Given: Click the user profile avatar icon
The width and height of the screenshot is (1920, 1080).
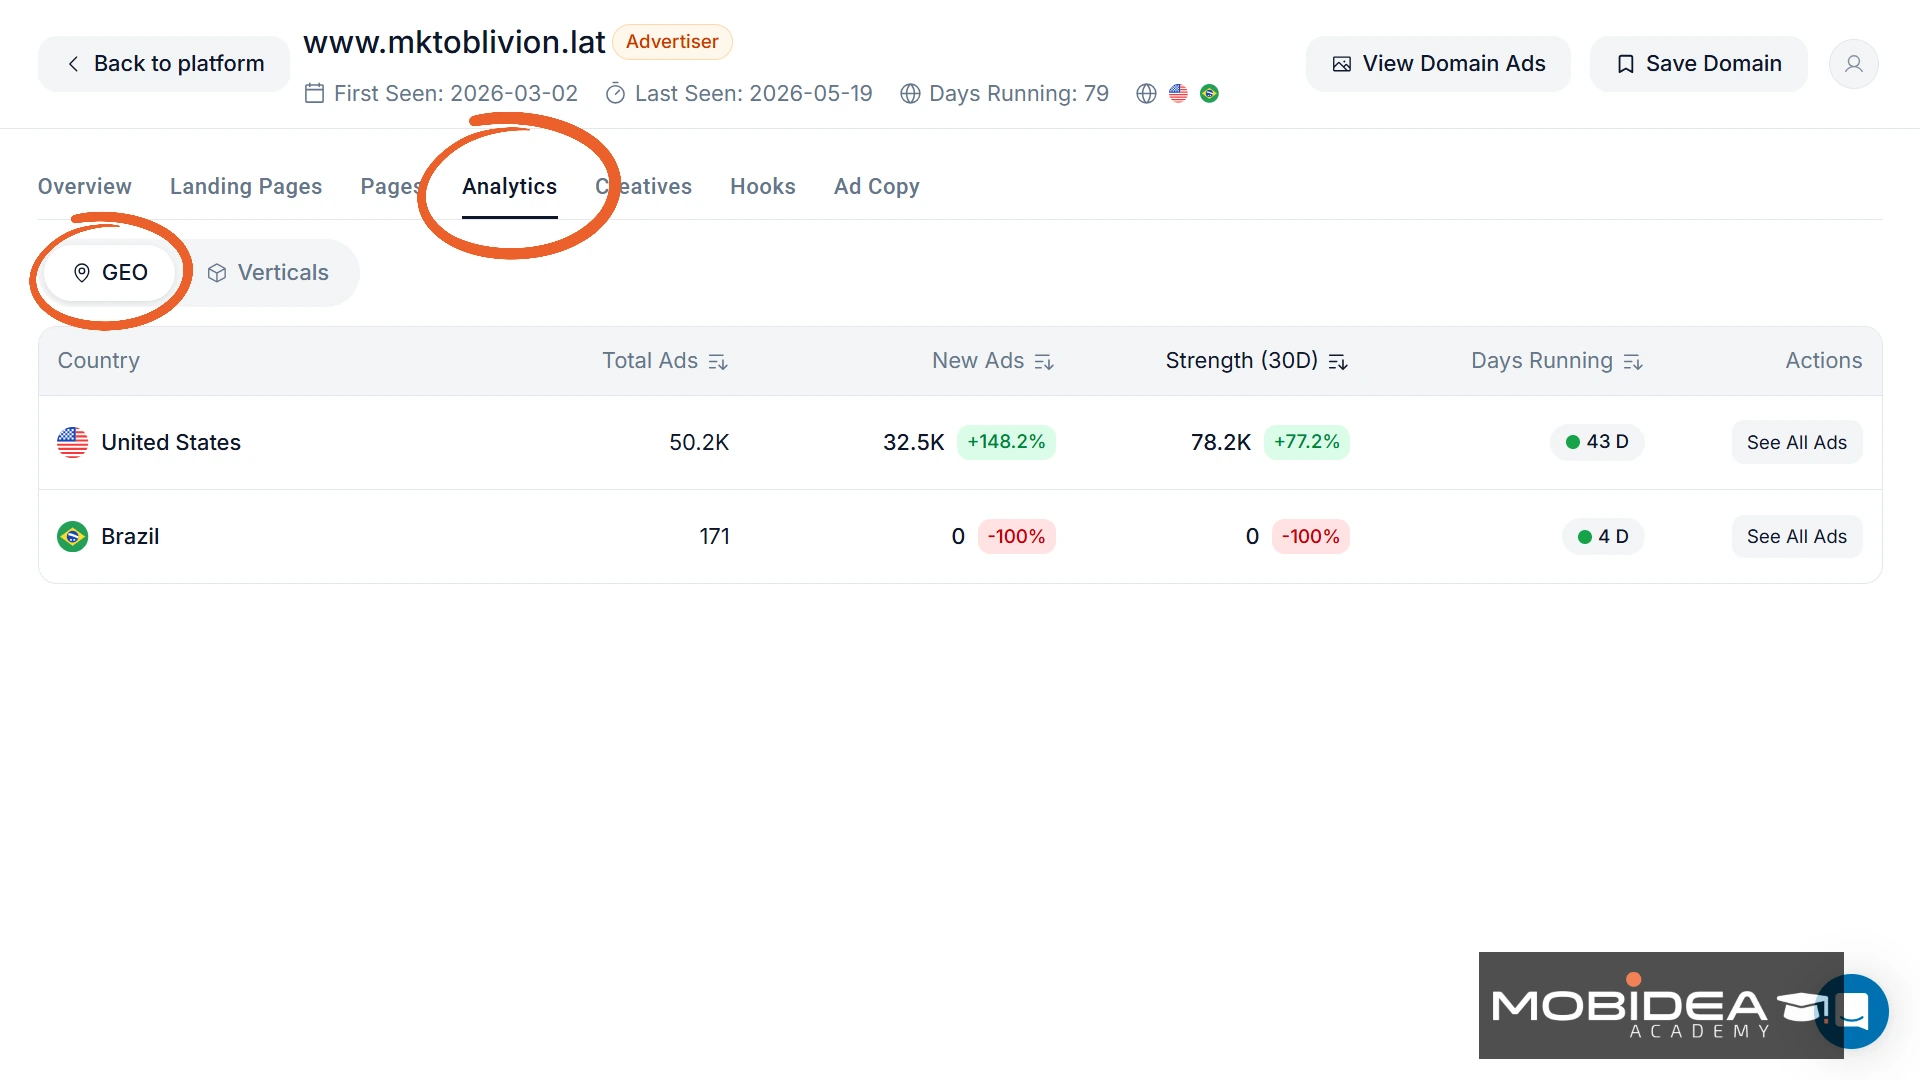Looking at the screenshot, I should [1853, 64].
